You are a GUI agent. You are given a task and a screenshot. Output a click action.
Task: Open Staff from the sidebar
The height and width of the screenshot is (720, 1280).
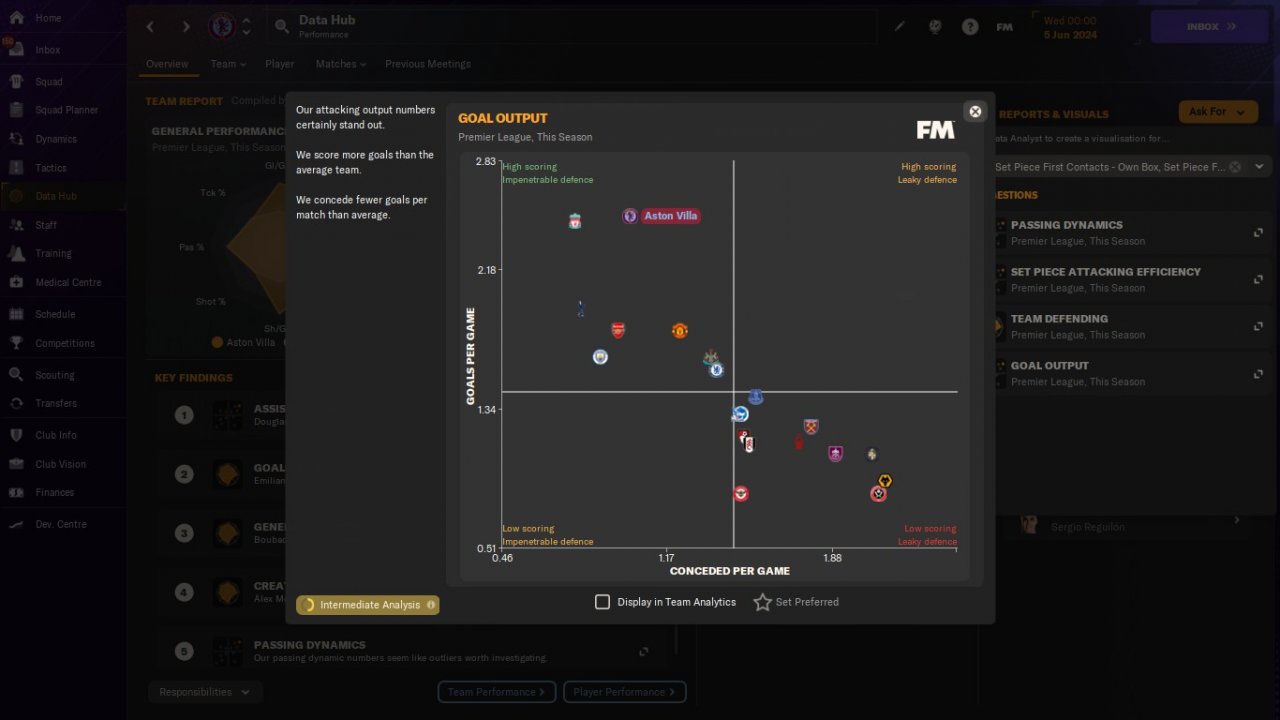(46, 226)
